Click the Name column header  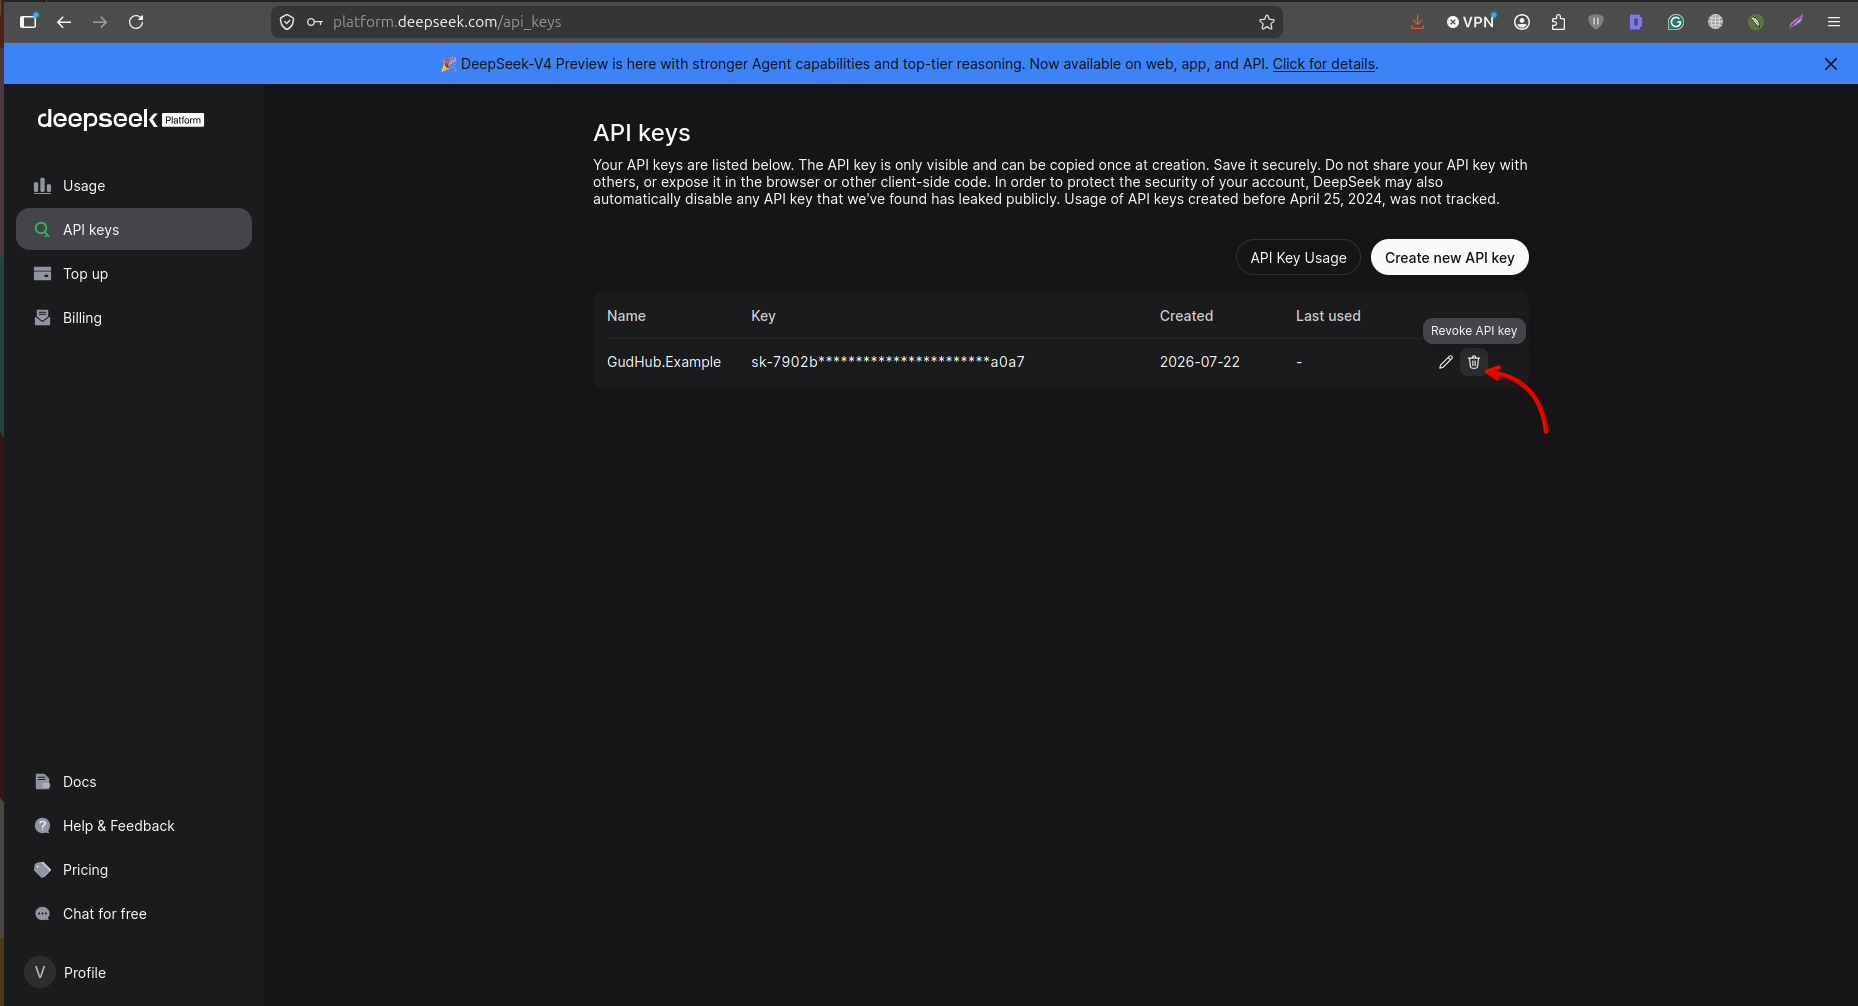tap(626, 316)
